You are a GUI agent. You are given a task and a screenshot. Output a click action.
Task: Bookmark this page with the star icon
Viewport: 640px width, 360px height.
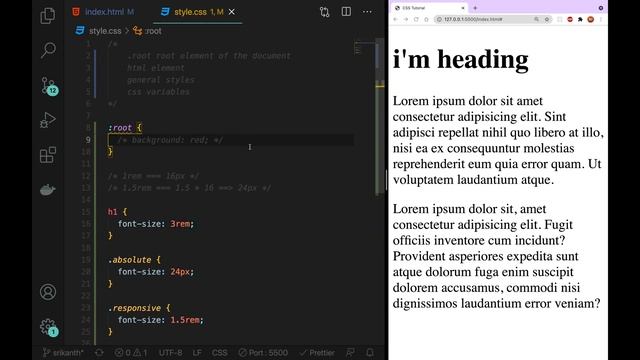click(547, 19)
